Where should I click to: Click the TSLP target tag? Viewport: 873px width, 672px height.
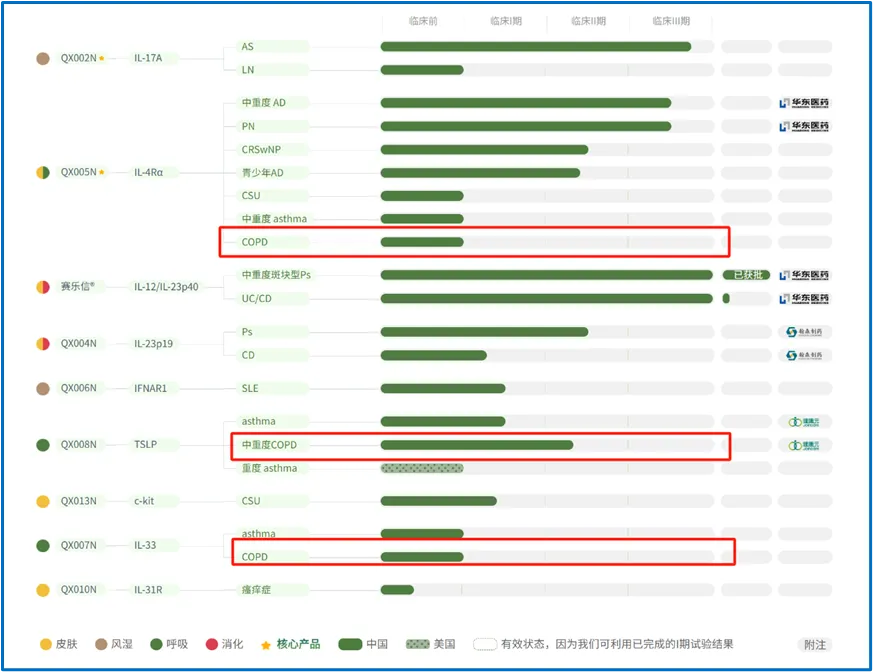(x=146, y=445)
